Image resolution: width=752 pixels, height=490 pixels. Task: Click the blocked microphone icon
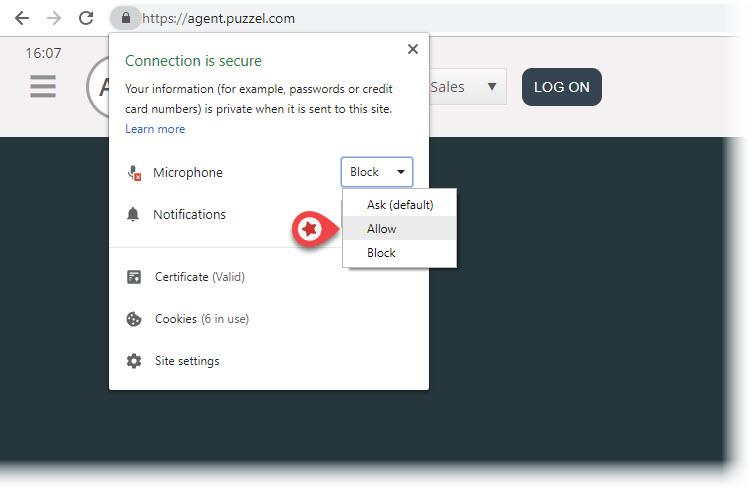point(134,173)
